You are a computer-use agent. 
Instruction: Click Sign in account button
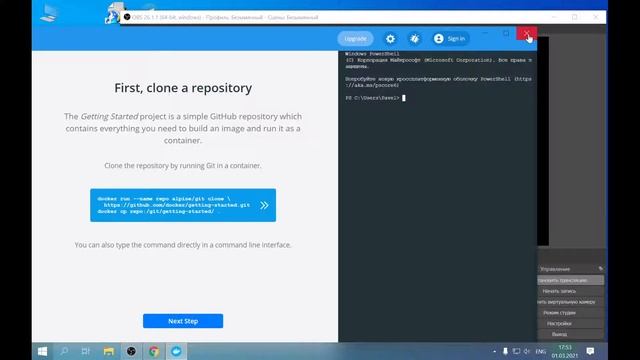pyautogui.click(x=450, y=39)
